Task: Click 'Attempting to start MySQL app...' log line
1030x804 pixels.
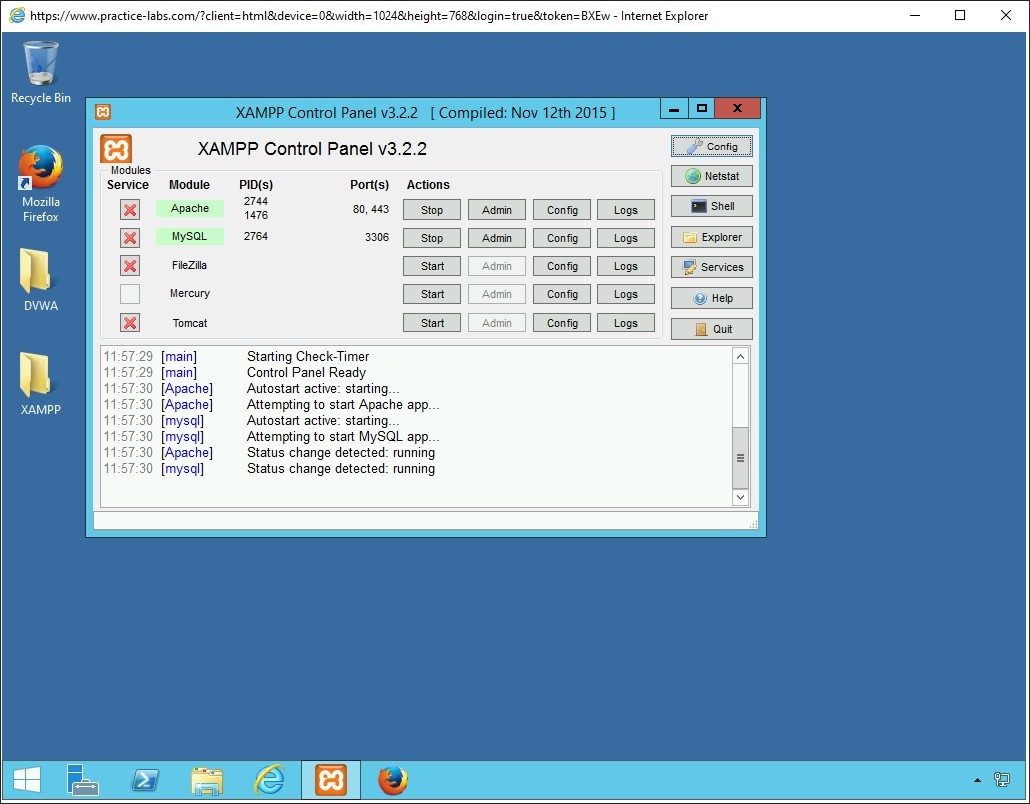Action: pos(343,437)
